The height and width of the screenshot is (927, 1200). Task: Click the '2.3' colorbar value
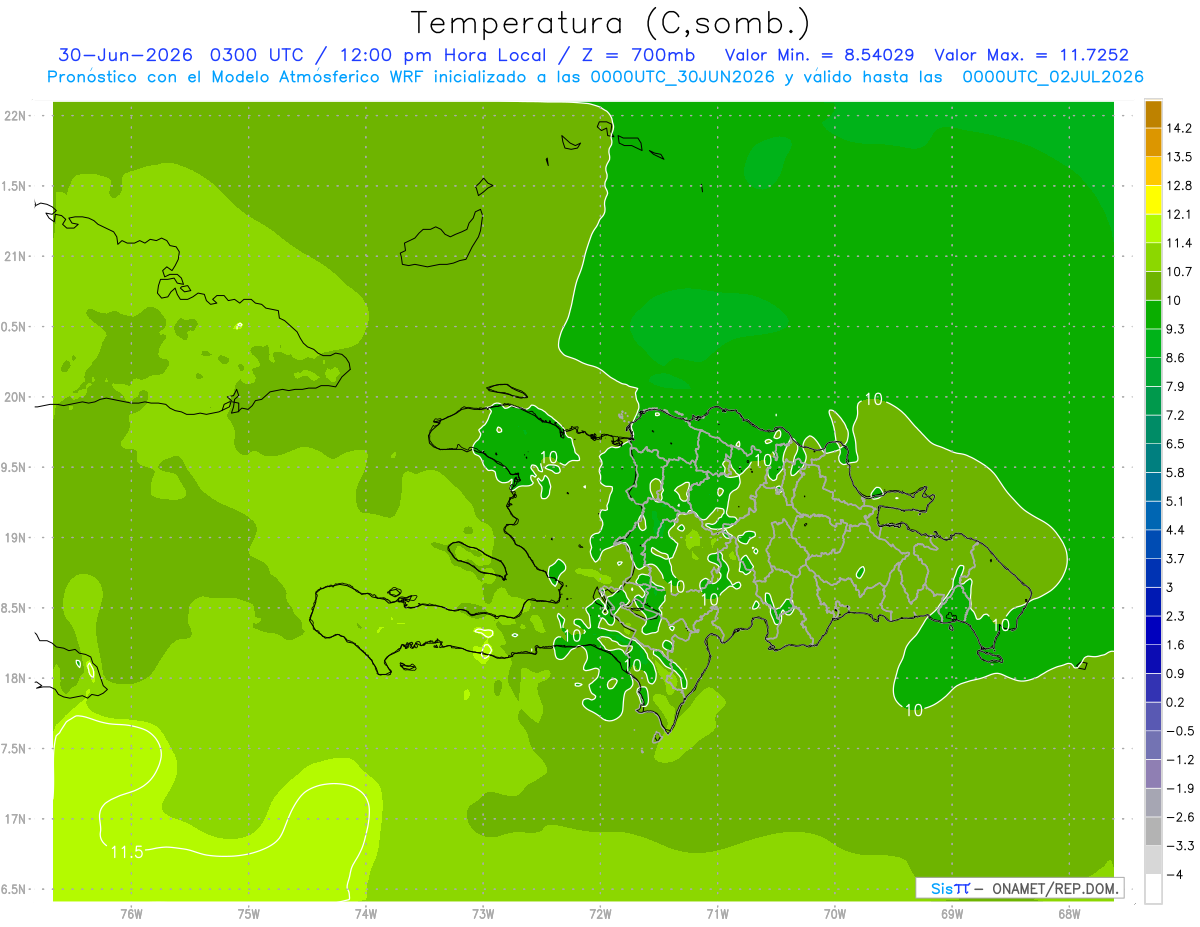[1176, 616]
